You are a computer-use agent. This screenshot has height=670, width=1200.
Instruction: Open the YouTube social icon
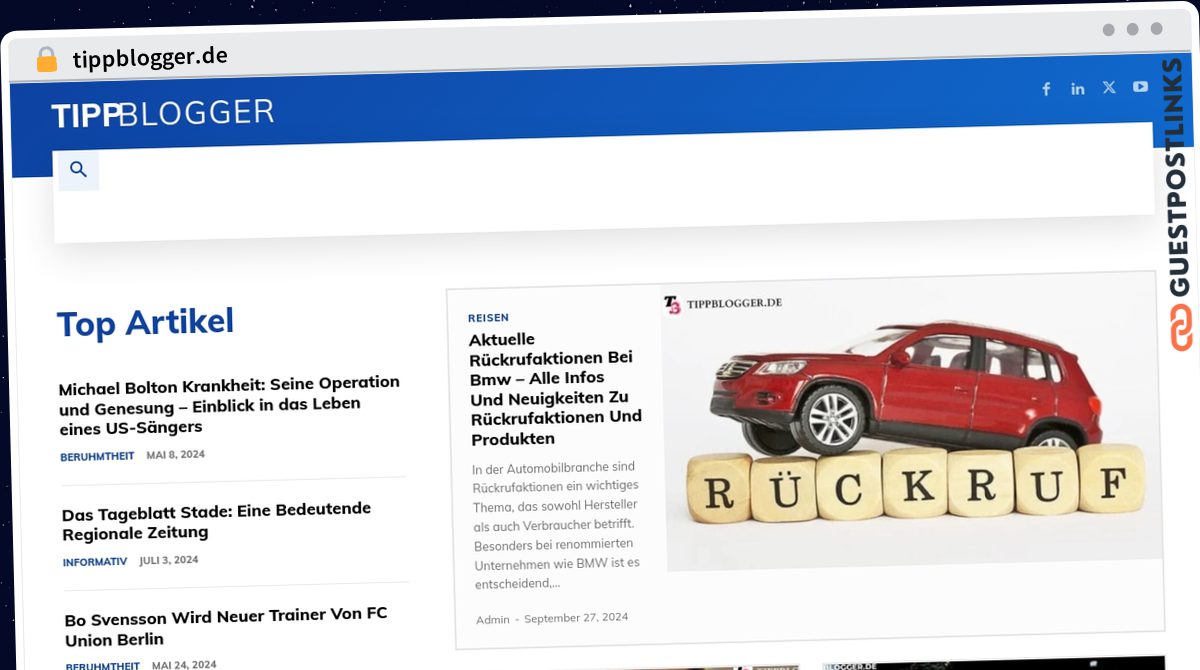pyautogui.click(x=1140, y=87)
